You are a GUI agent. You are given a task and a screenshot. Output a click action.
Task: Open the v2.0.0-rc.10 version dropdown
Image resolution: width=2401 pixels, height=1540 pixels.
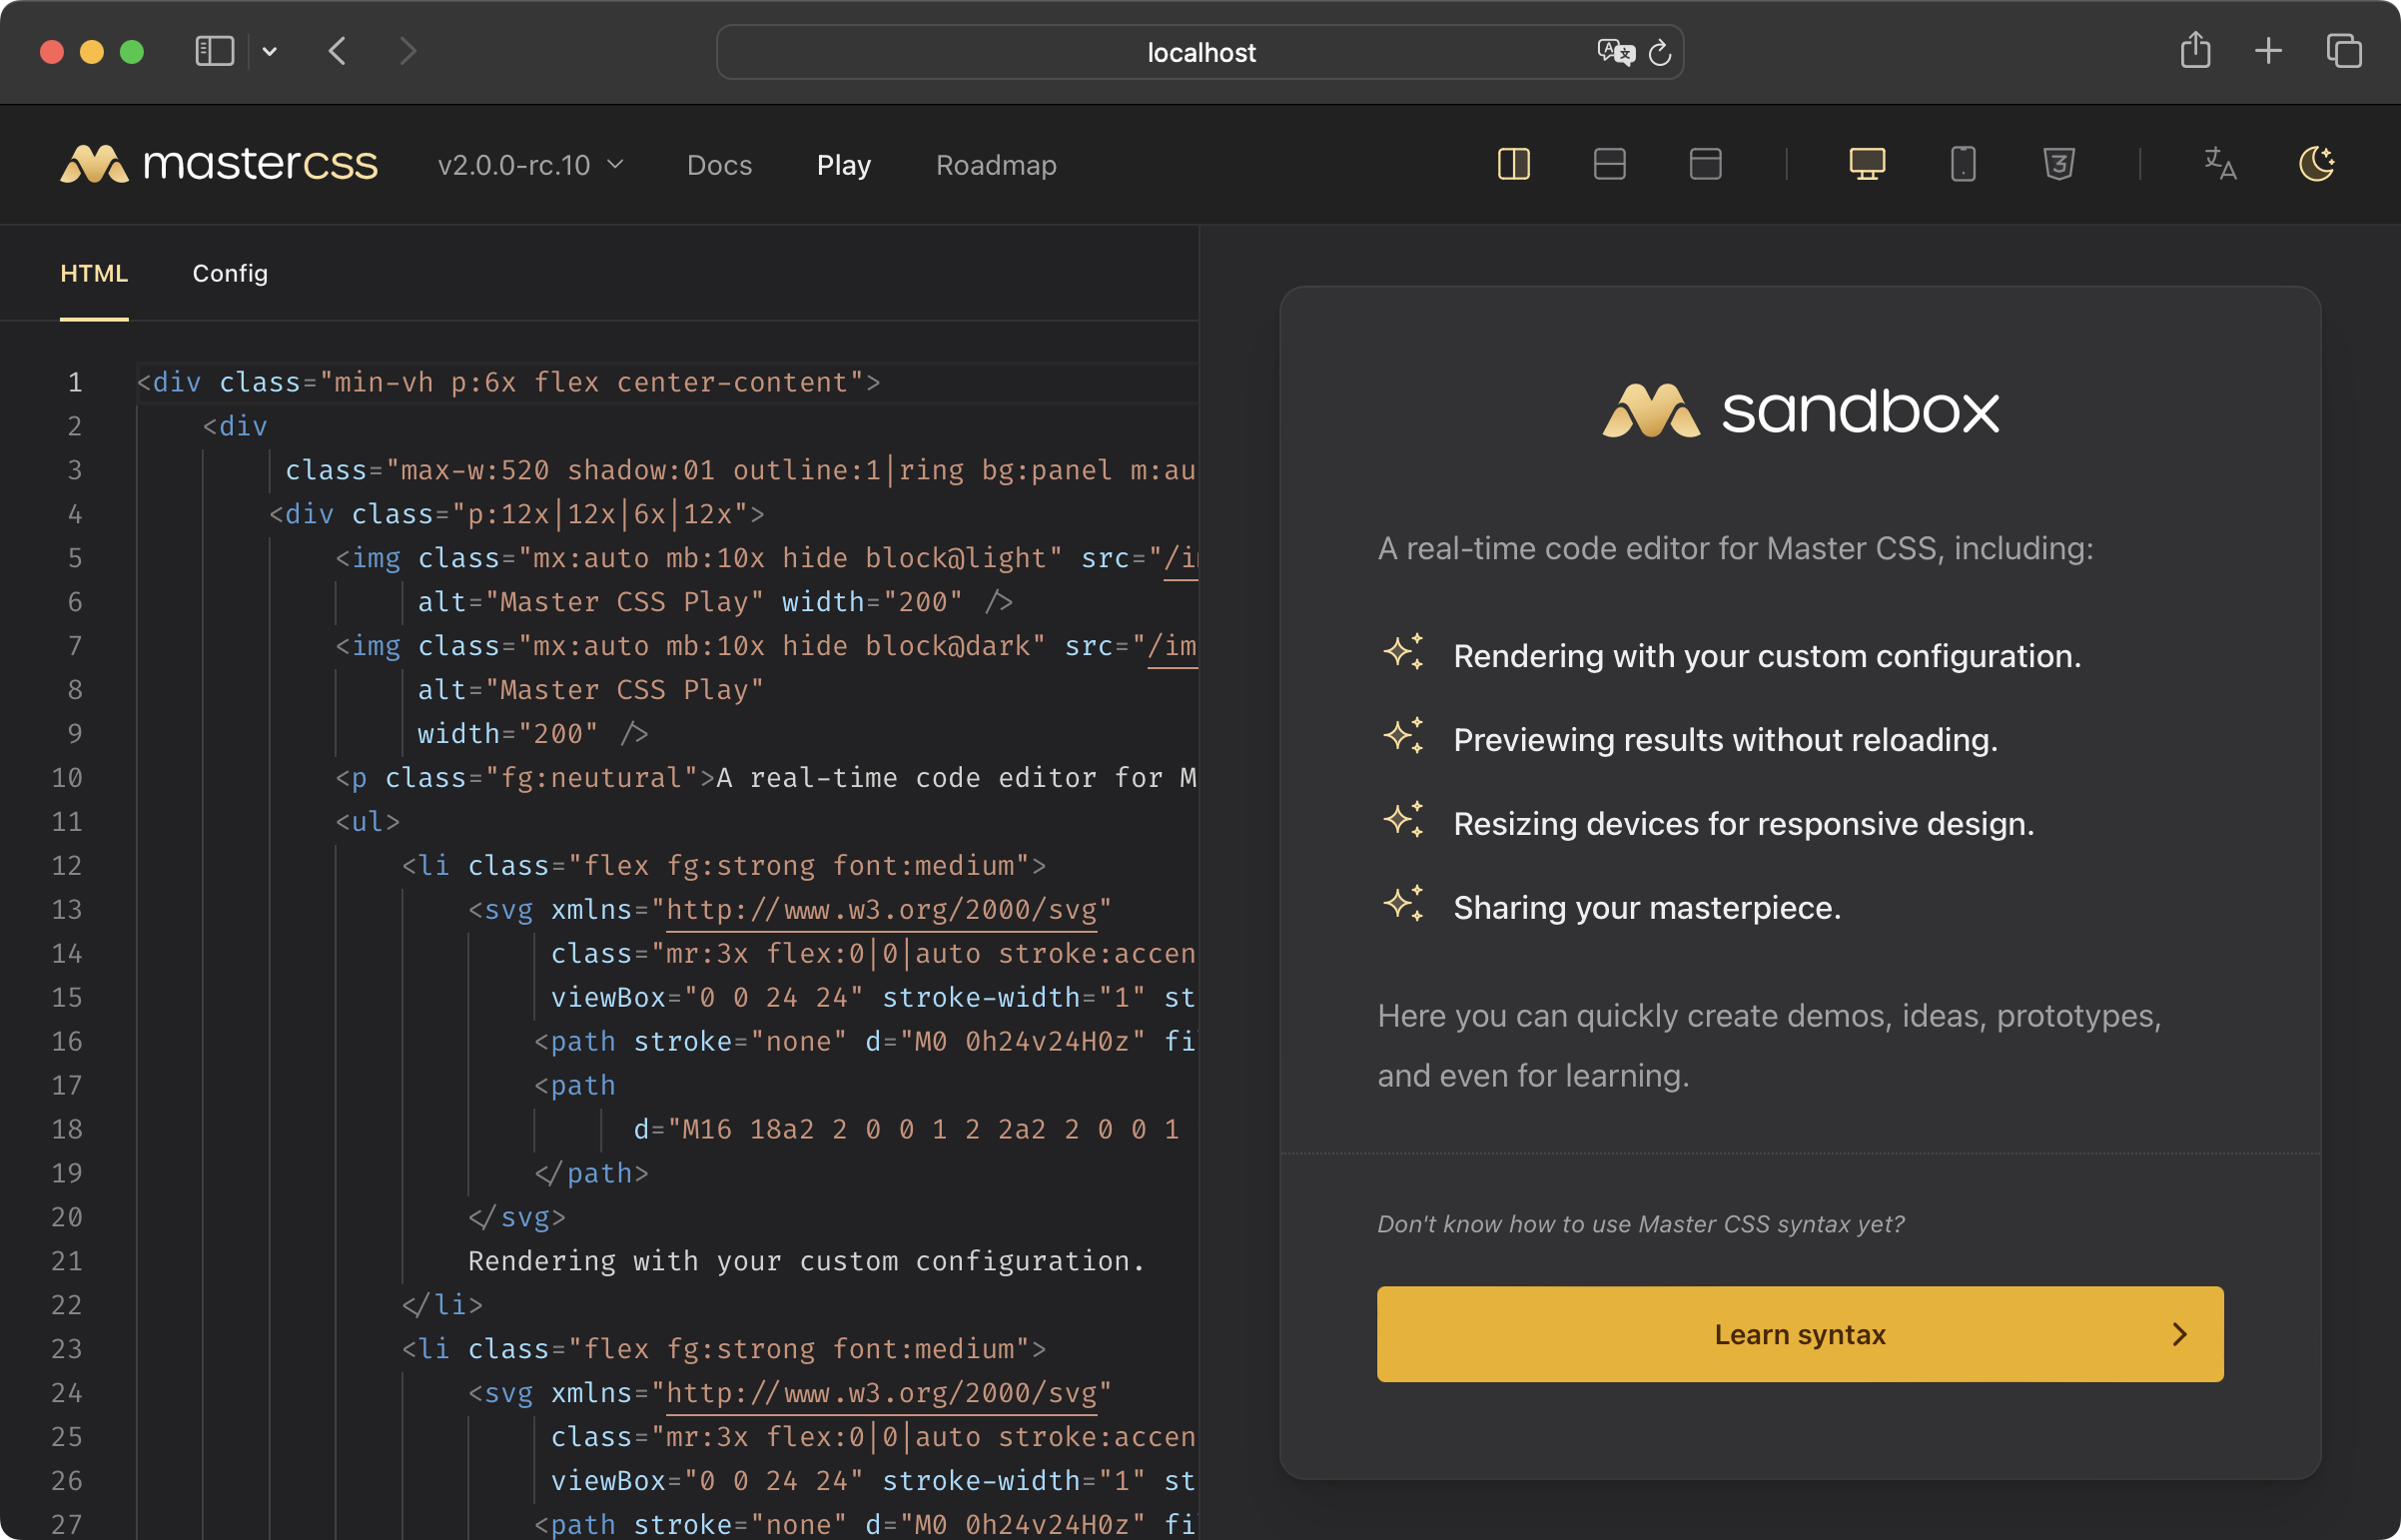point(530,165)
